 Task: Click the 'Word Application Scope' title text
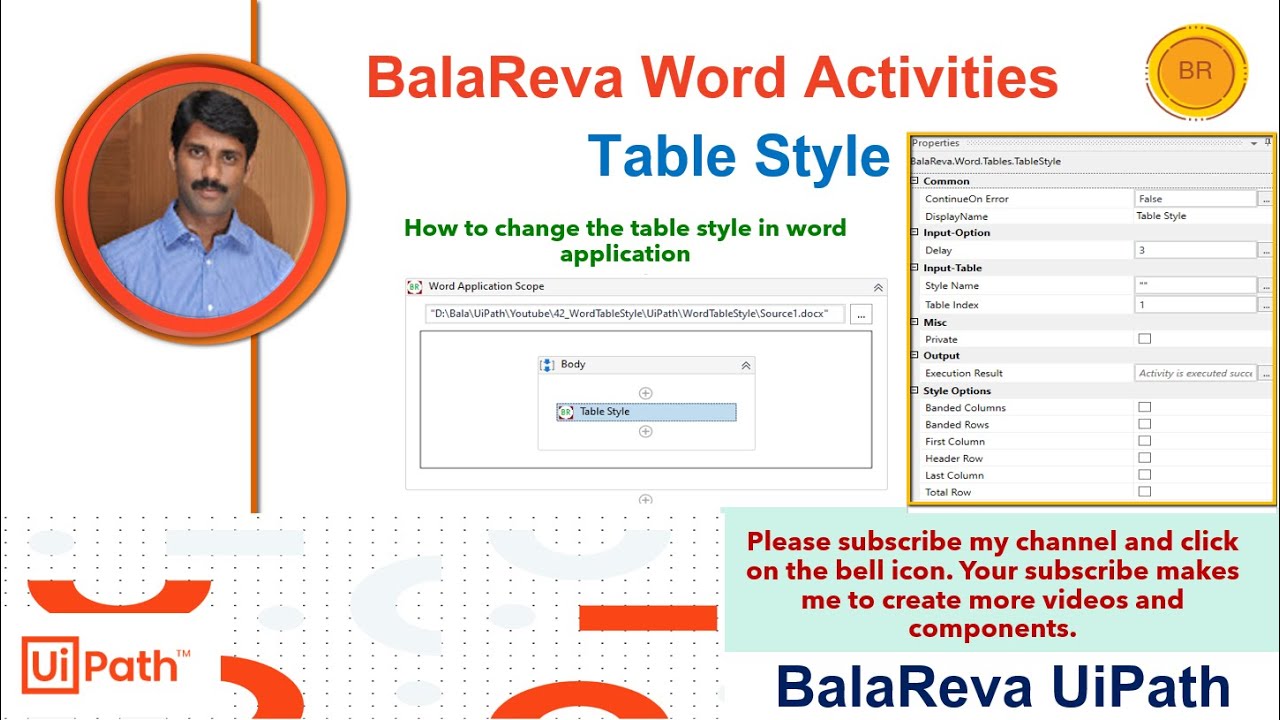486,287
